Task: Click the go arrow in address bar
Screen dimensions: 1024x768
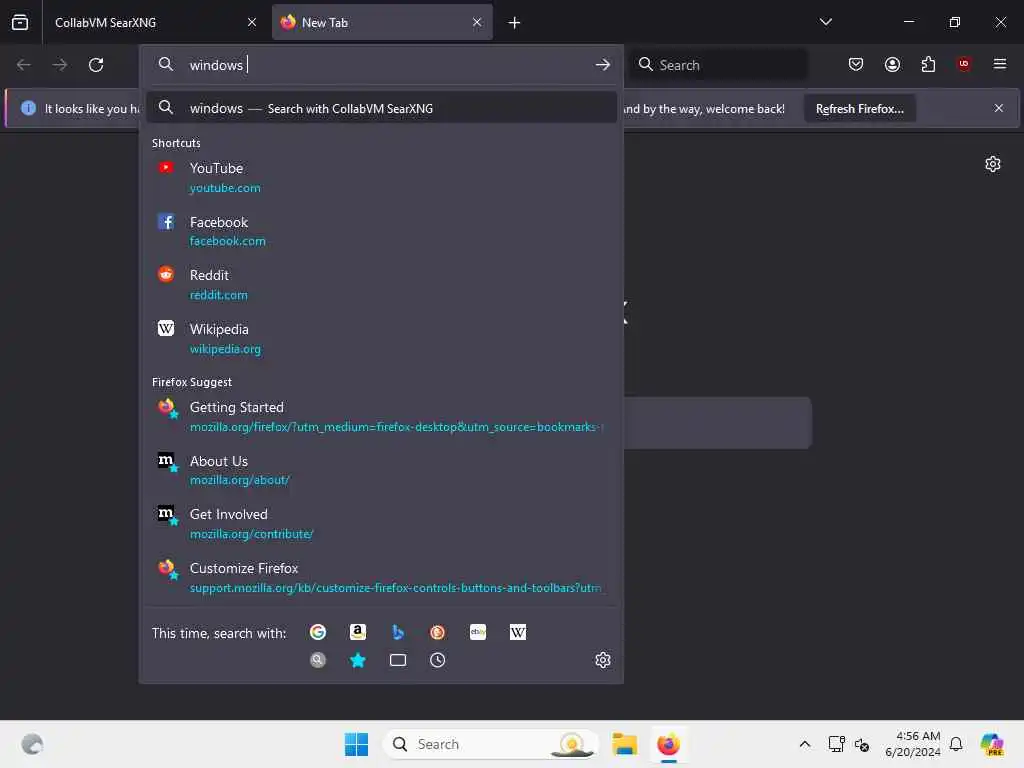Action: [x=602, y=65]
